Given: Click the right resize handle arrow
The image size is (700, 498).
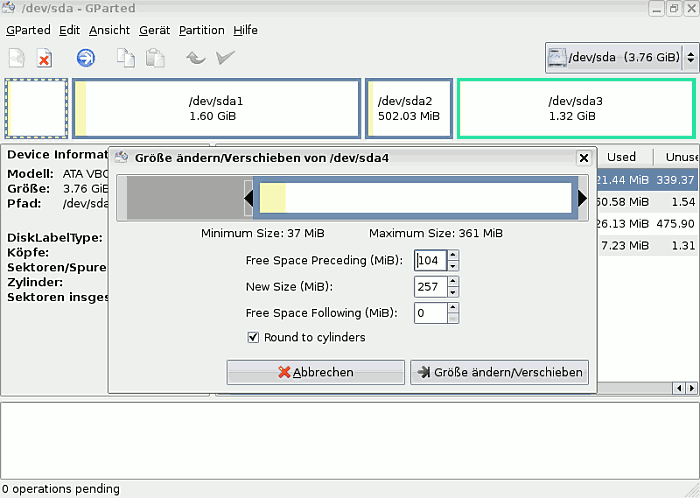Looking at the screenshot, I should click(x=583, y=198).
